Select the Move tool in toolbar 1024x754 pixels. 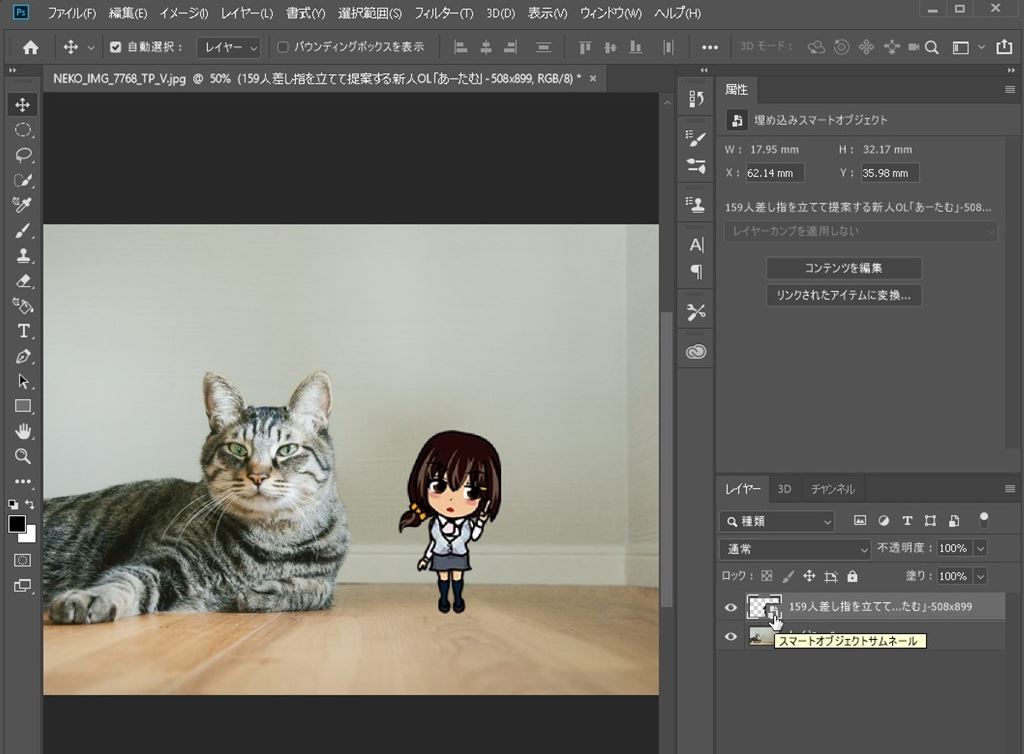(24, 105)
